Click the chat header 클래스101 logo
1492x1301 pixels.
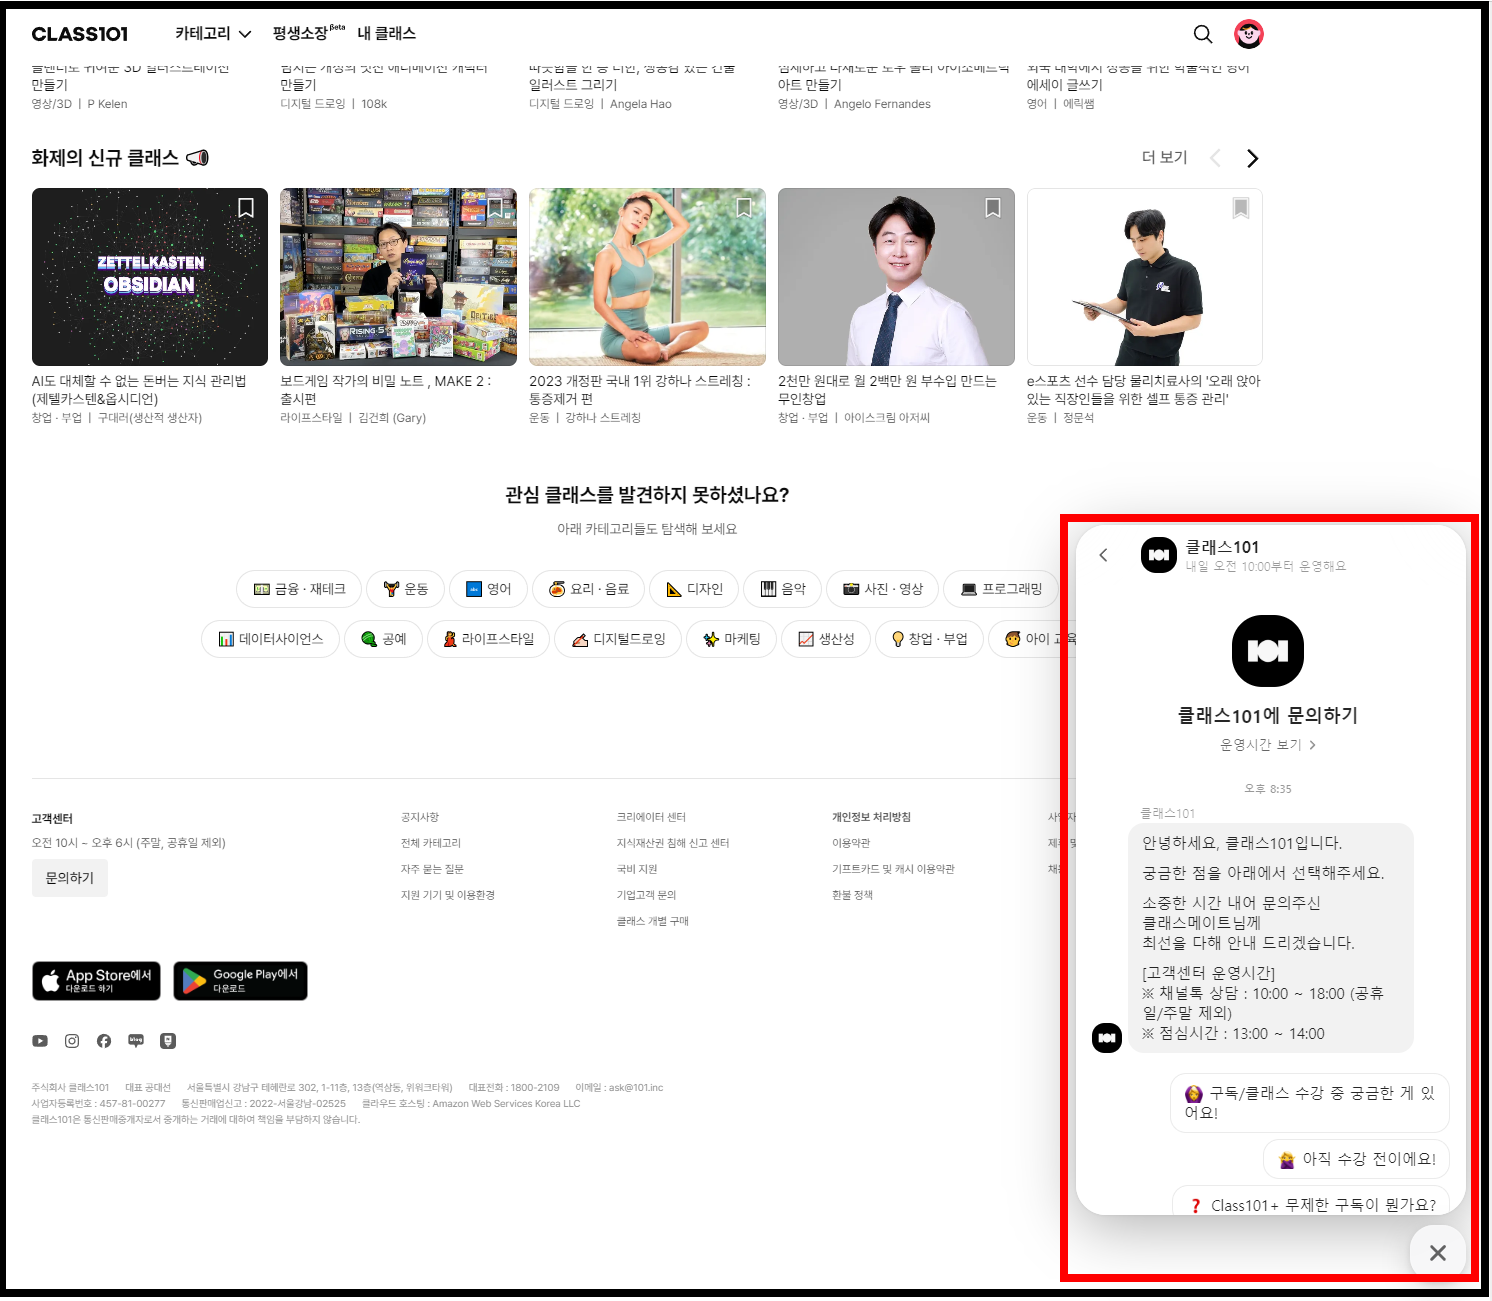pyautogui.click(x=1159, y=555)
